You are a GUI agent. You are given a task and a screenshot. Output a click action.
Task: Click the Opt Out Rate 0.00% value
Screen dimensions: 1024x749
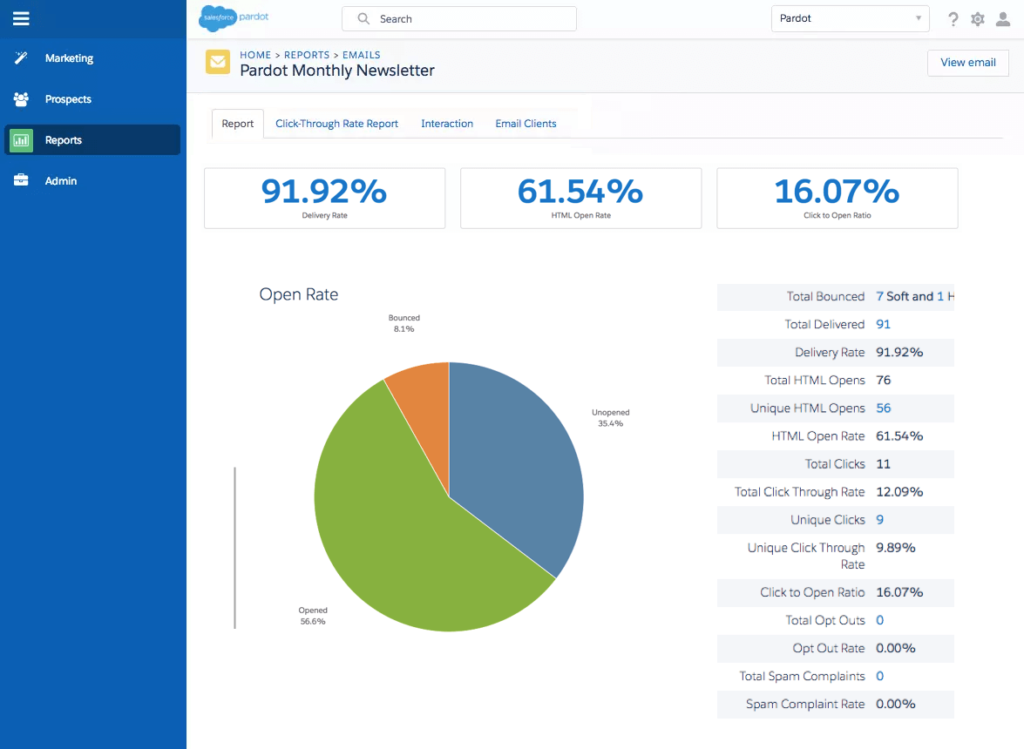pyautogui.click(x=895, y=648)
